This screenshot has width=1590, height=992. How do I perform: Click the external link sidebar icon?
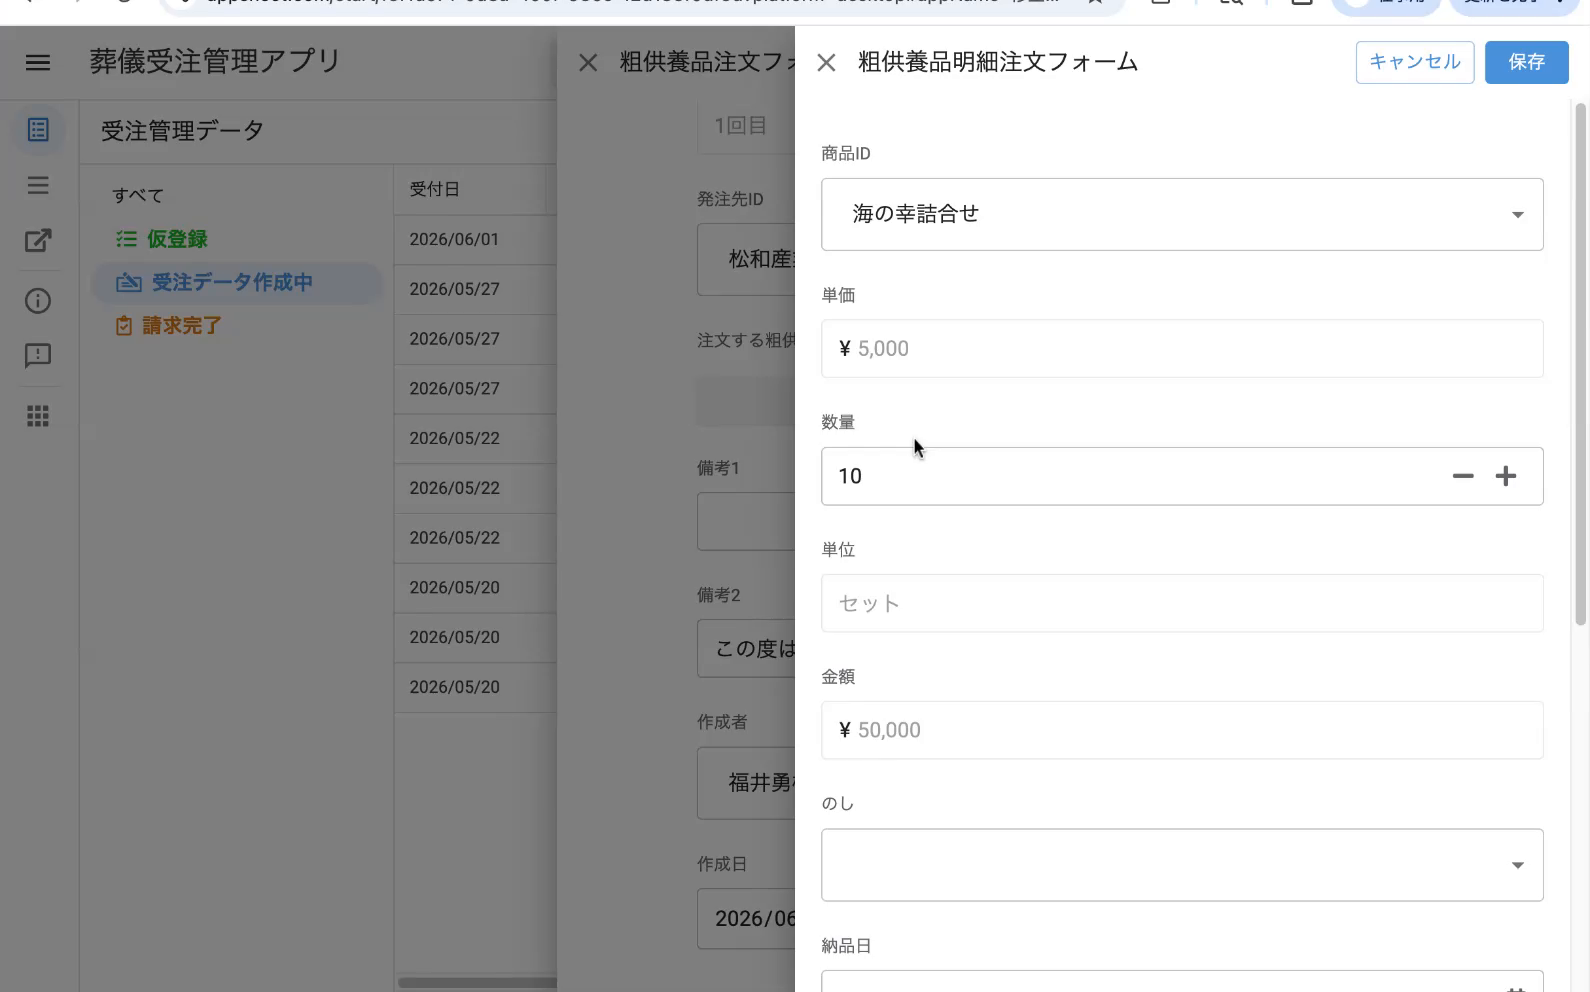pyautogui.click(x=38, y=241)
